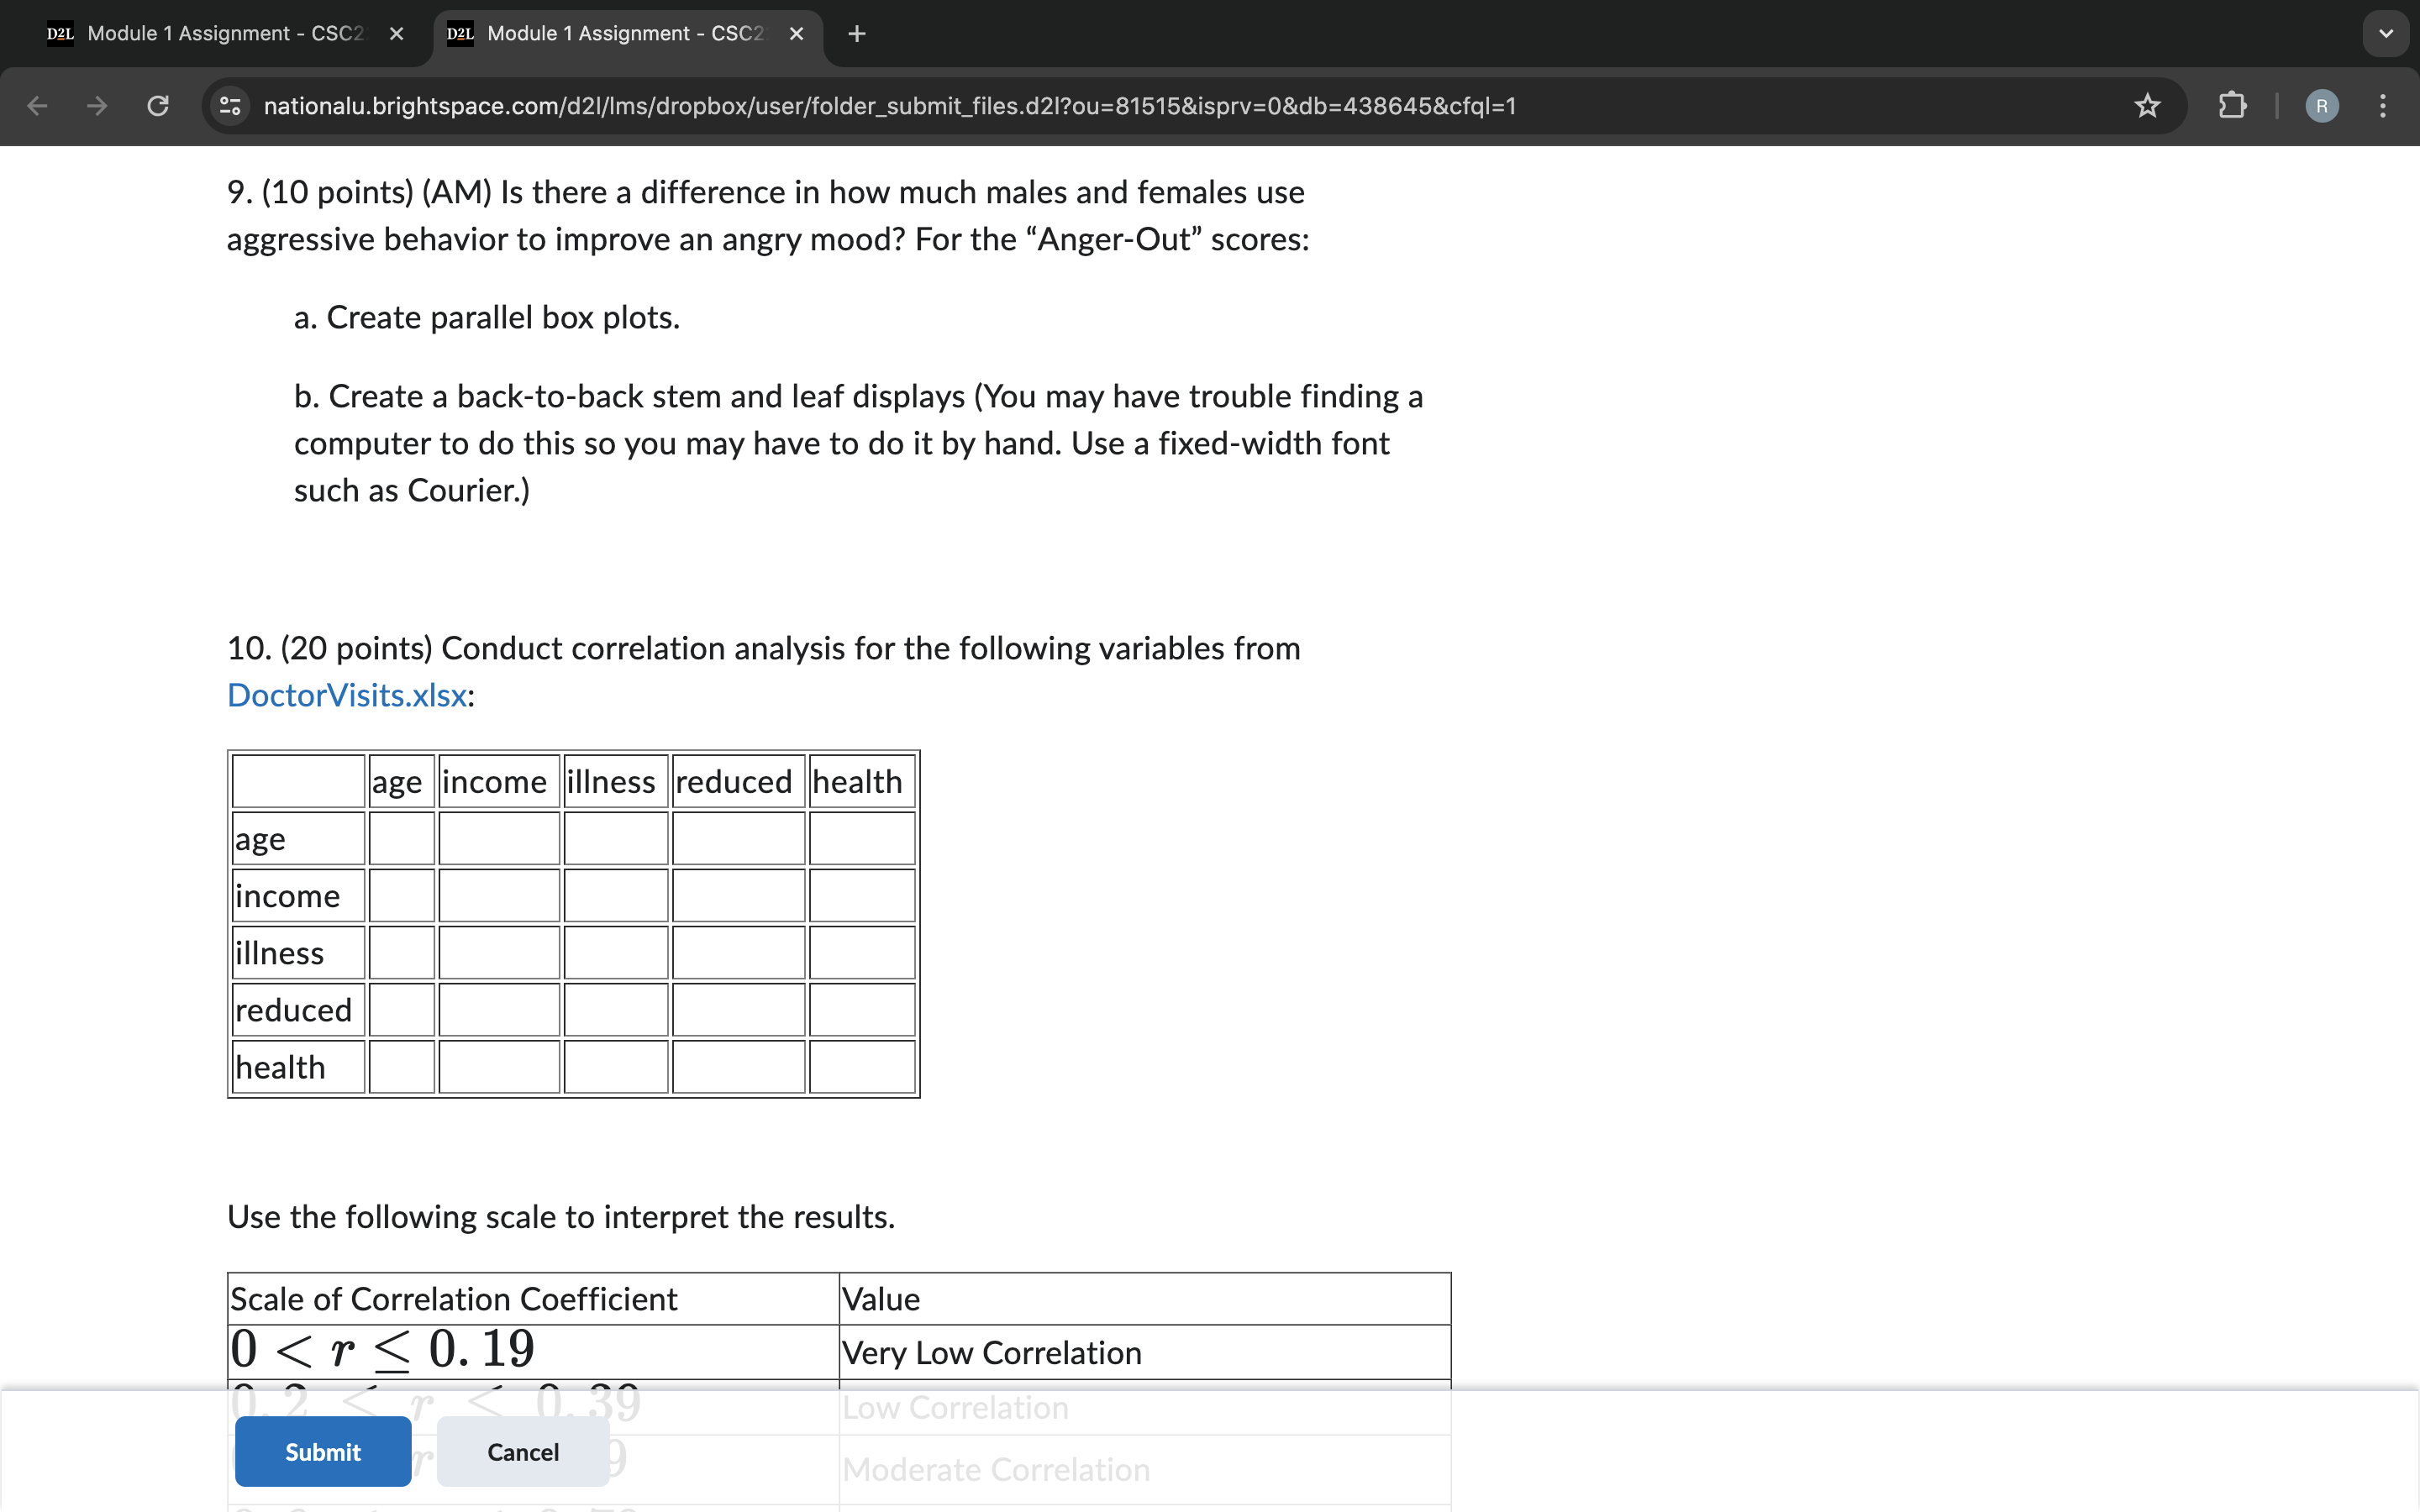
Task: Expand the browser tab list dropdown
Action: click(x=2387, y=33)
